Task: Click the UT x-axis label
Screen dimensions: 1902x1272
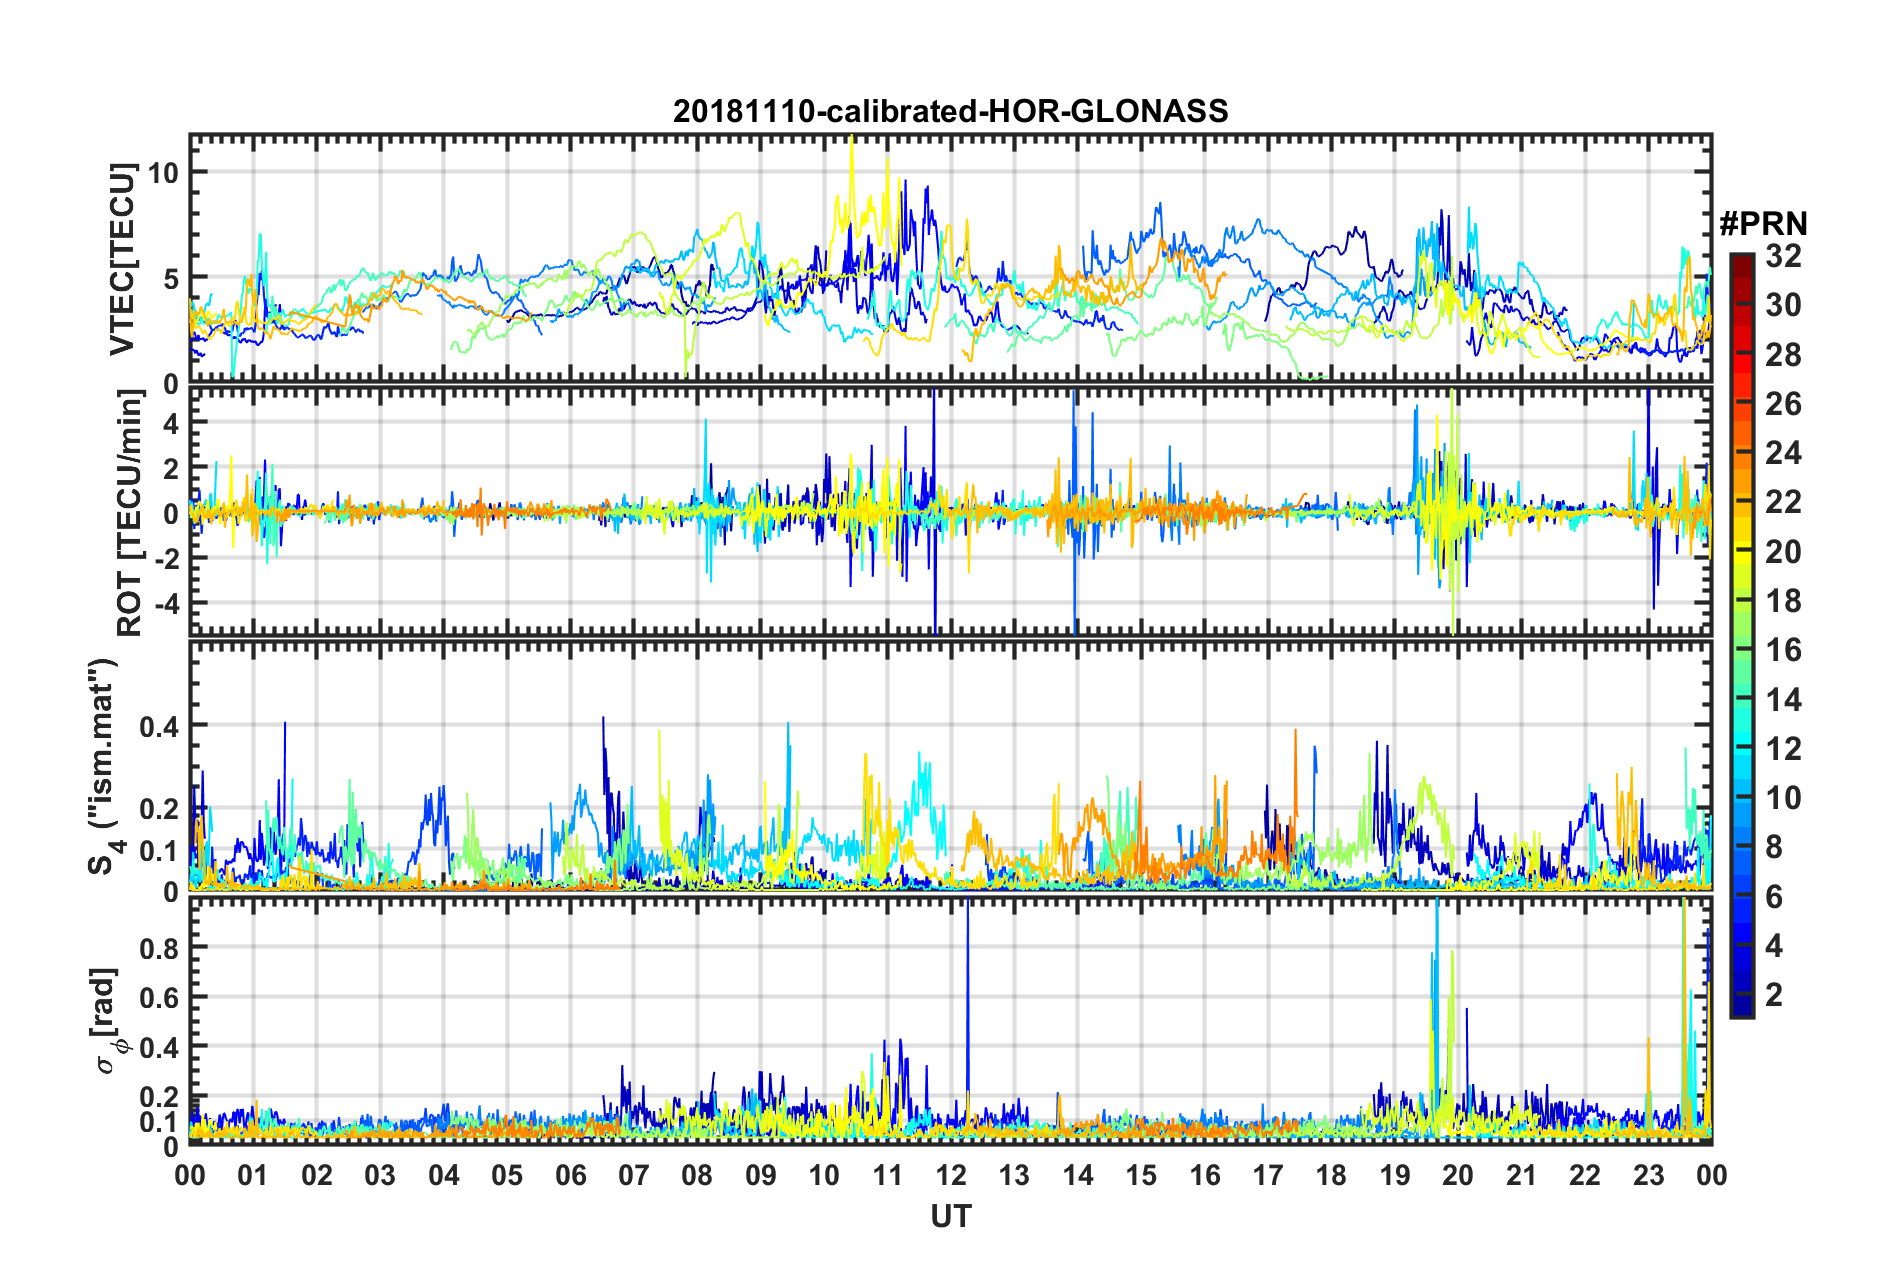Action: (x=951, y=1216)
